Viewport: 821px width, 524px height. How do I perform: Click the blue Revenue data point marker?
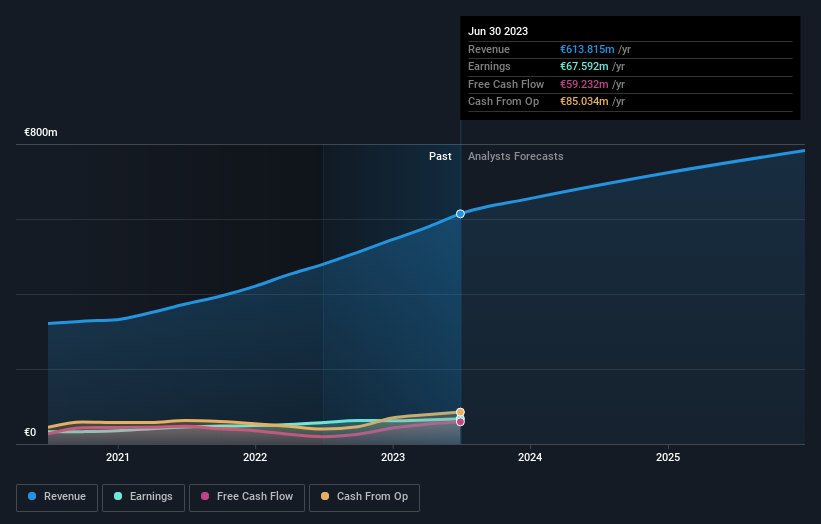pos(460,214)
